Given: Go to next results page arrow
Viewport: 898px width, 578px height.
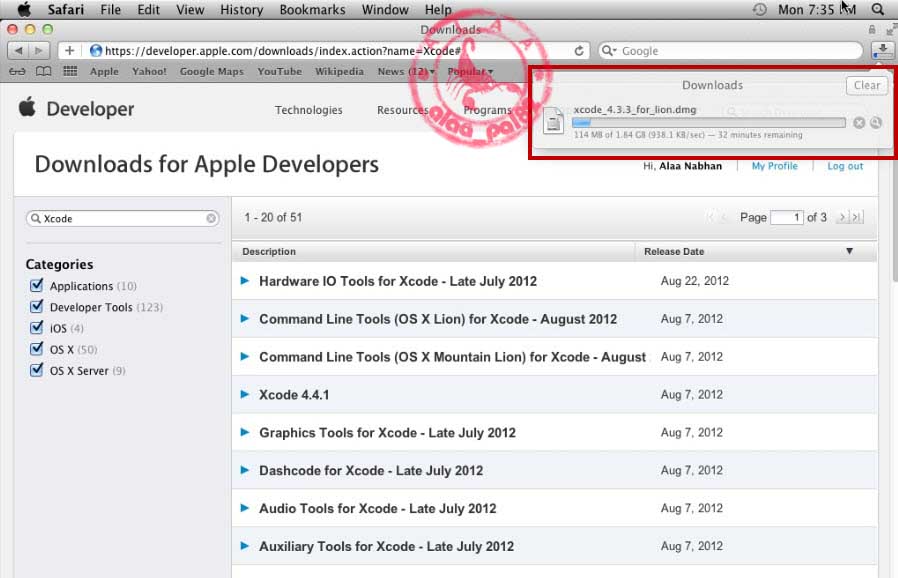Looking at the screenshot, I should (x=842, y=217).
